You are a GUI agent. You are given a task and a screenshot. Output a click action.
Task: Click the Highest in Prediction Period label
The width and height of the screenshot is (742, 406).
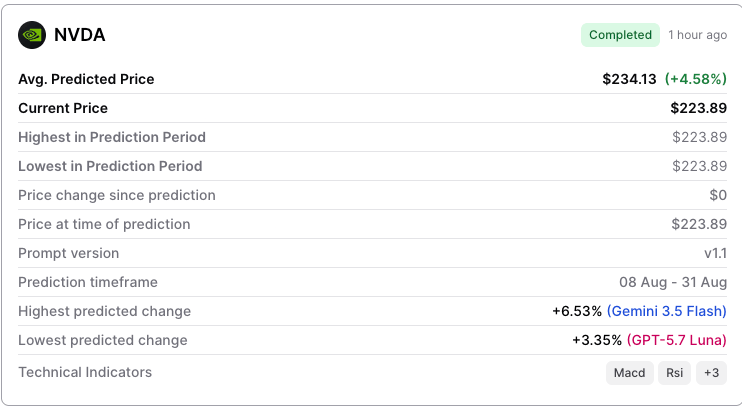click(112, 137)
